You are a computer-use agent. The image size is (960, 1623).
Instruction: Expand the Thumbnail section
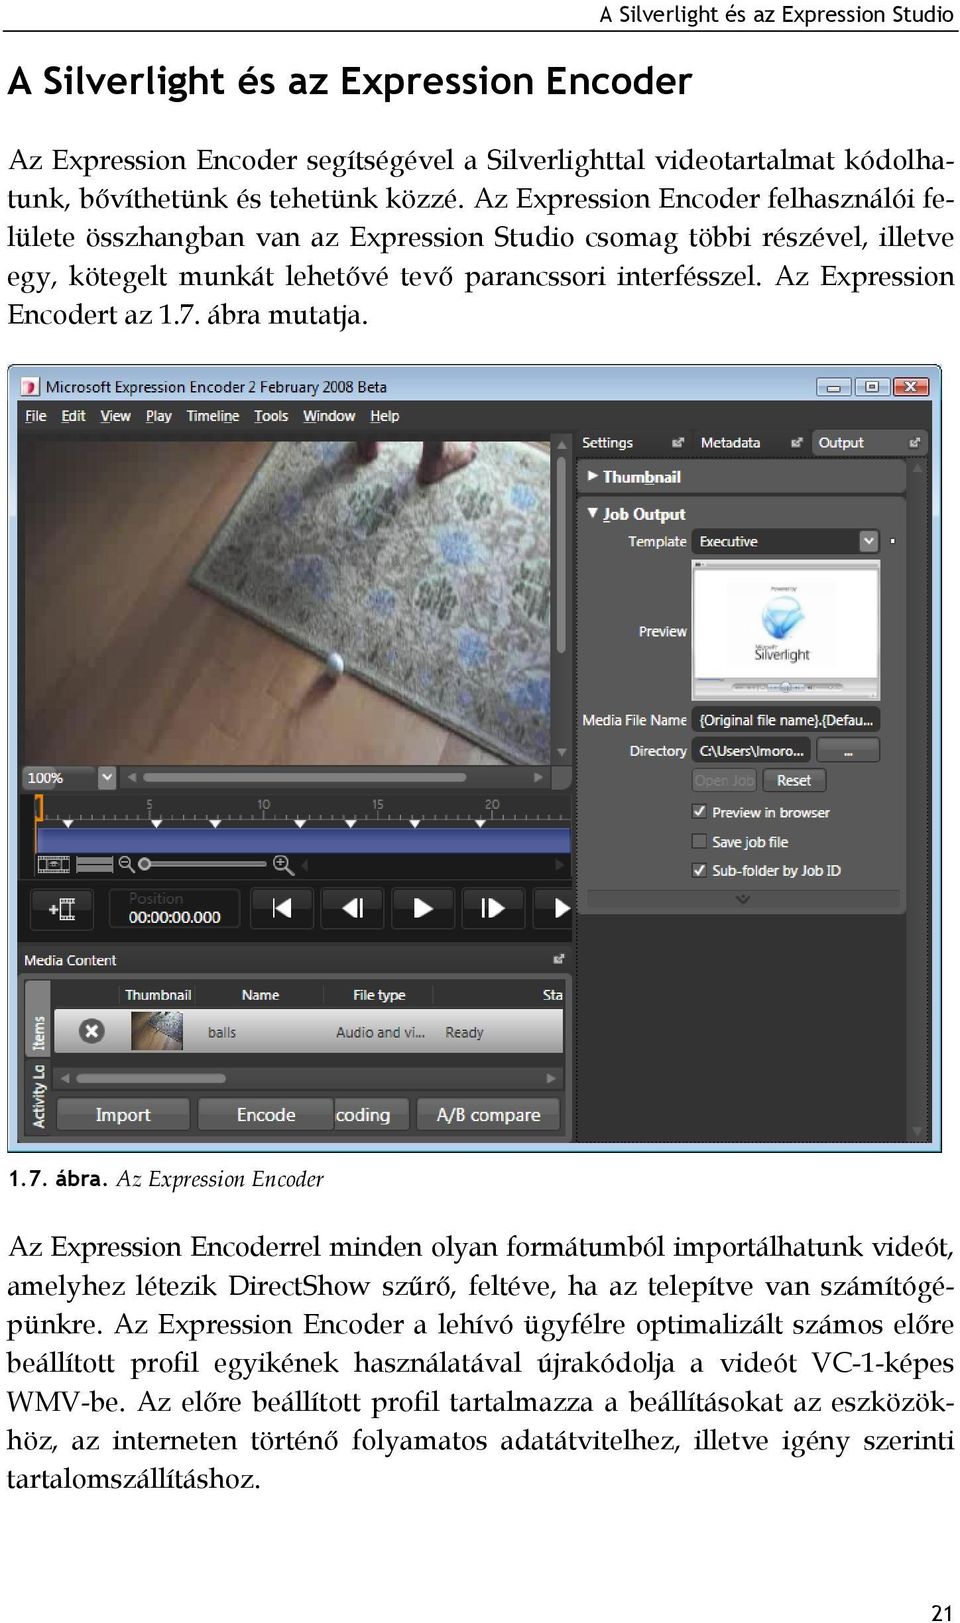coord(593,476)
